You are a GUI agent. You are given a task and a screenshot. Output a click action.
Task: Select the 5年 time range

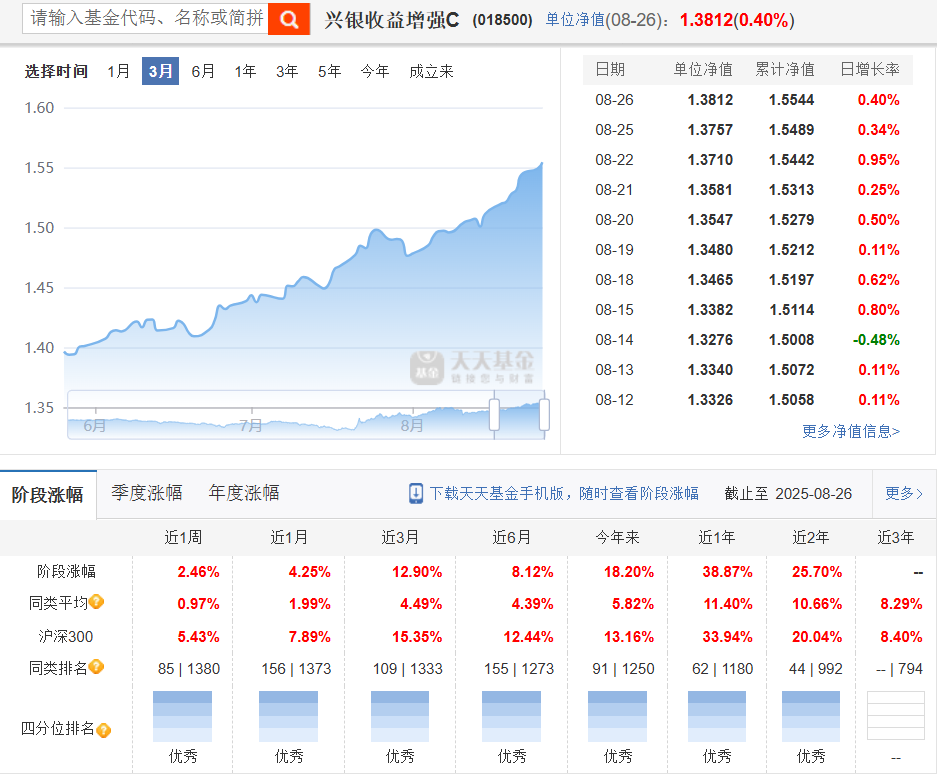pyautogui.click(x=329, y=71)
